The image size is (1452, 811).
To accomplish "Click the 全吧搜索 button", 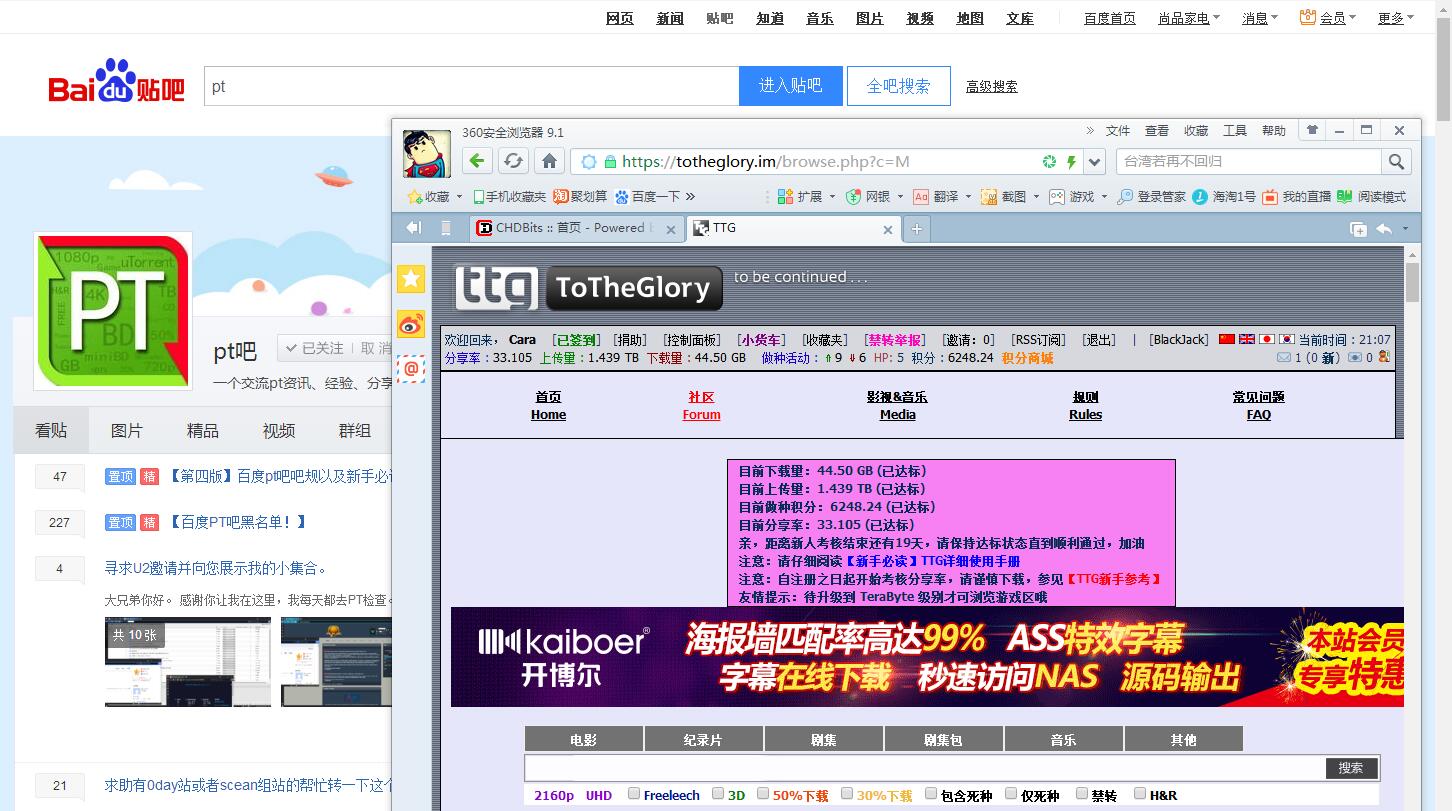I will 899,86.
